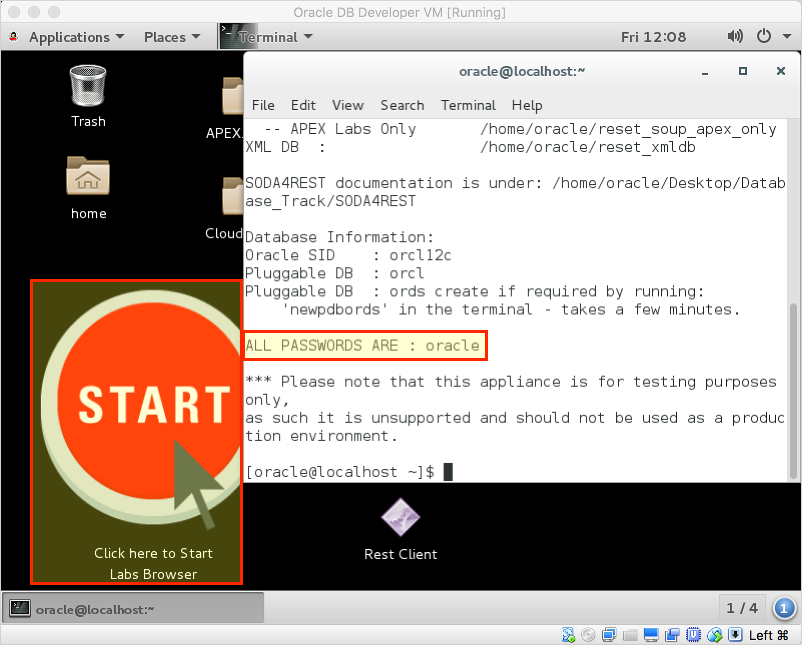Click the volume speaker icon in top panel
The height and width of the screenshot is (645, 802).
coord(735,36)
